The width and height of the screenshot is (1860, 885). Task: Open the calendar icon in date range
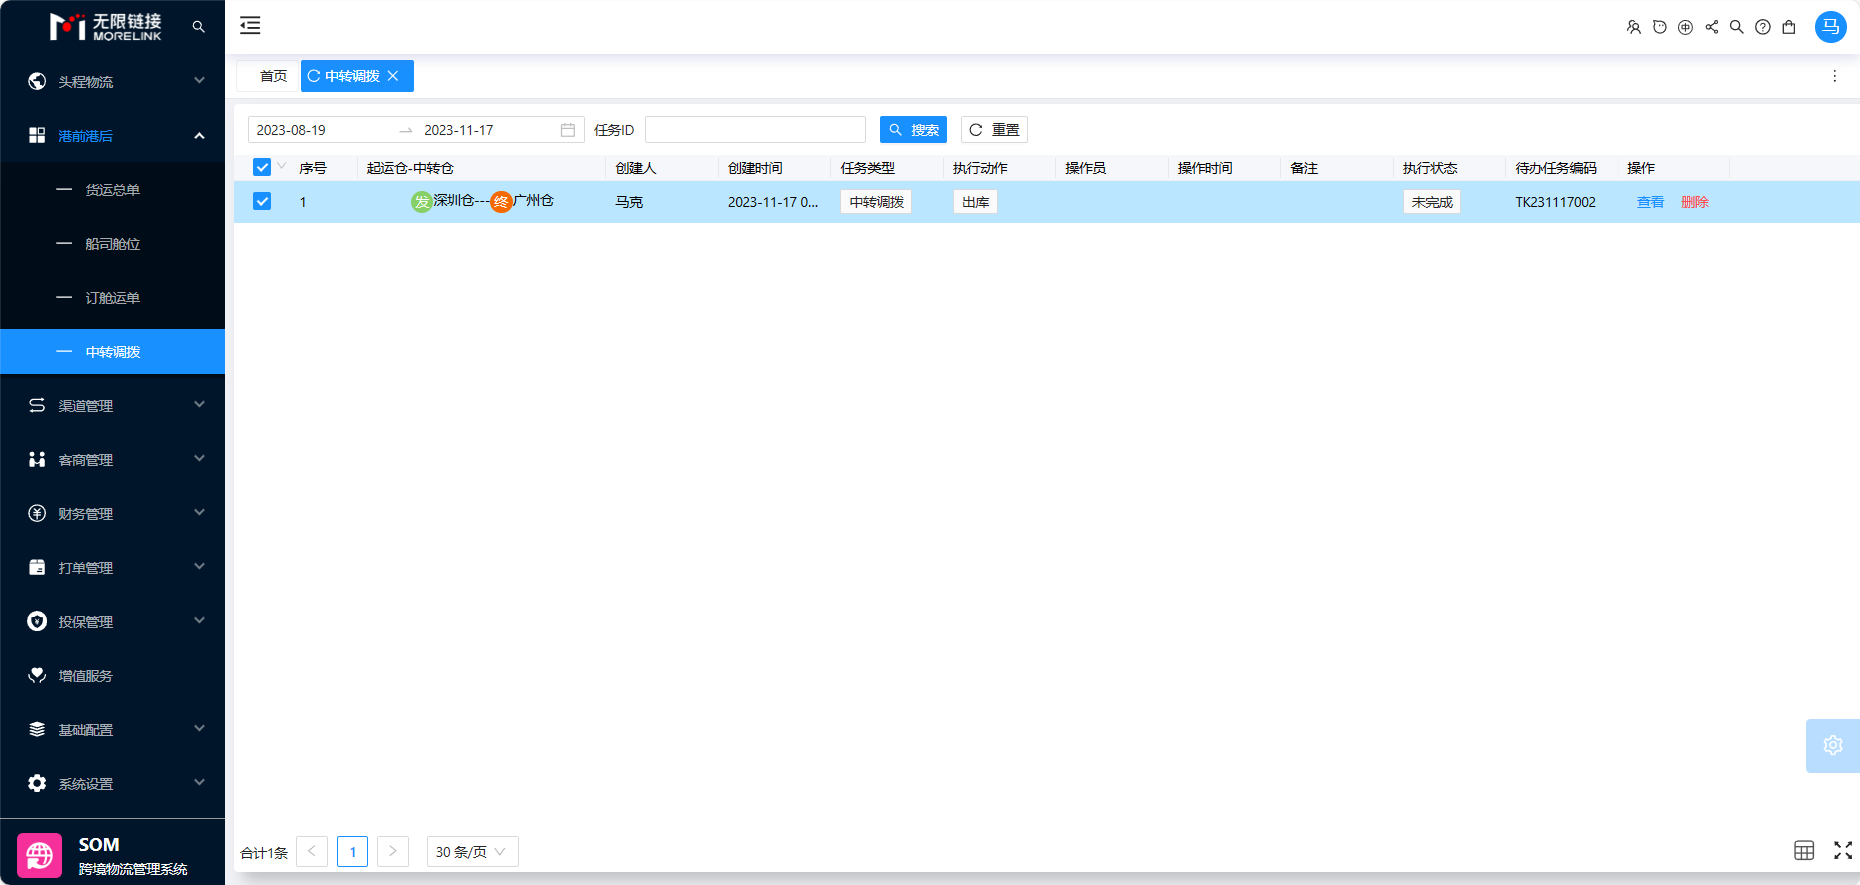point(567,130)
